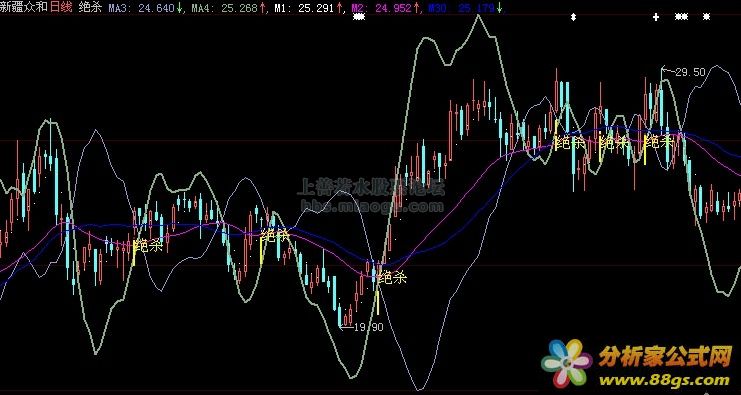Select the 日线 daily period label
Viewport: 741px width, 395px height.
(x=60, y=8)
